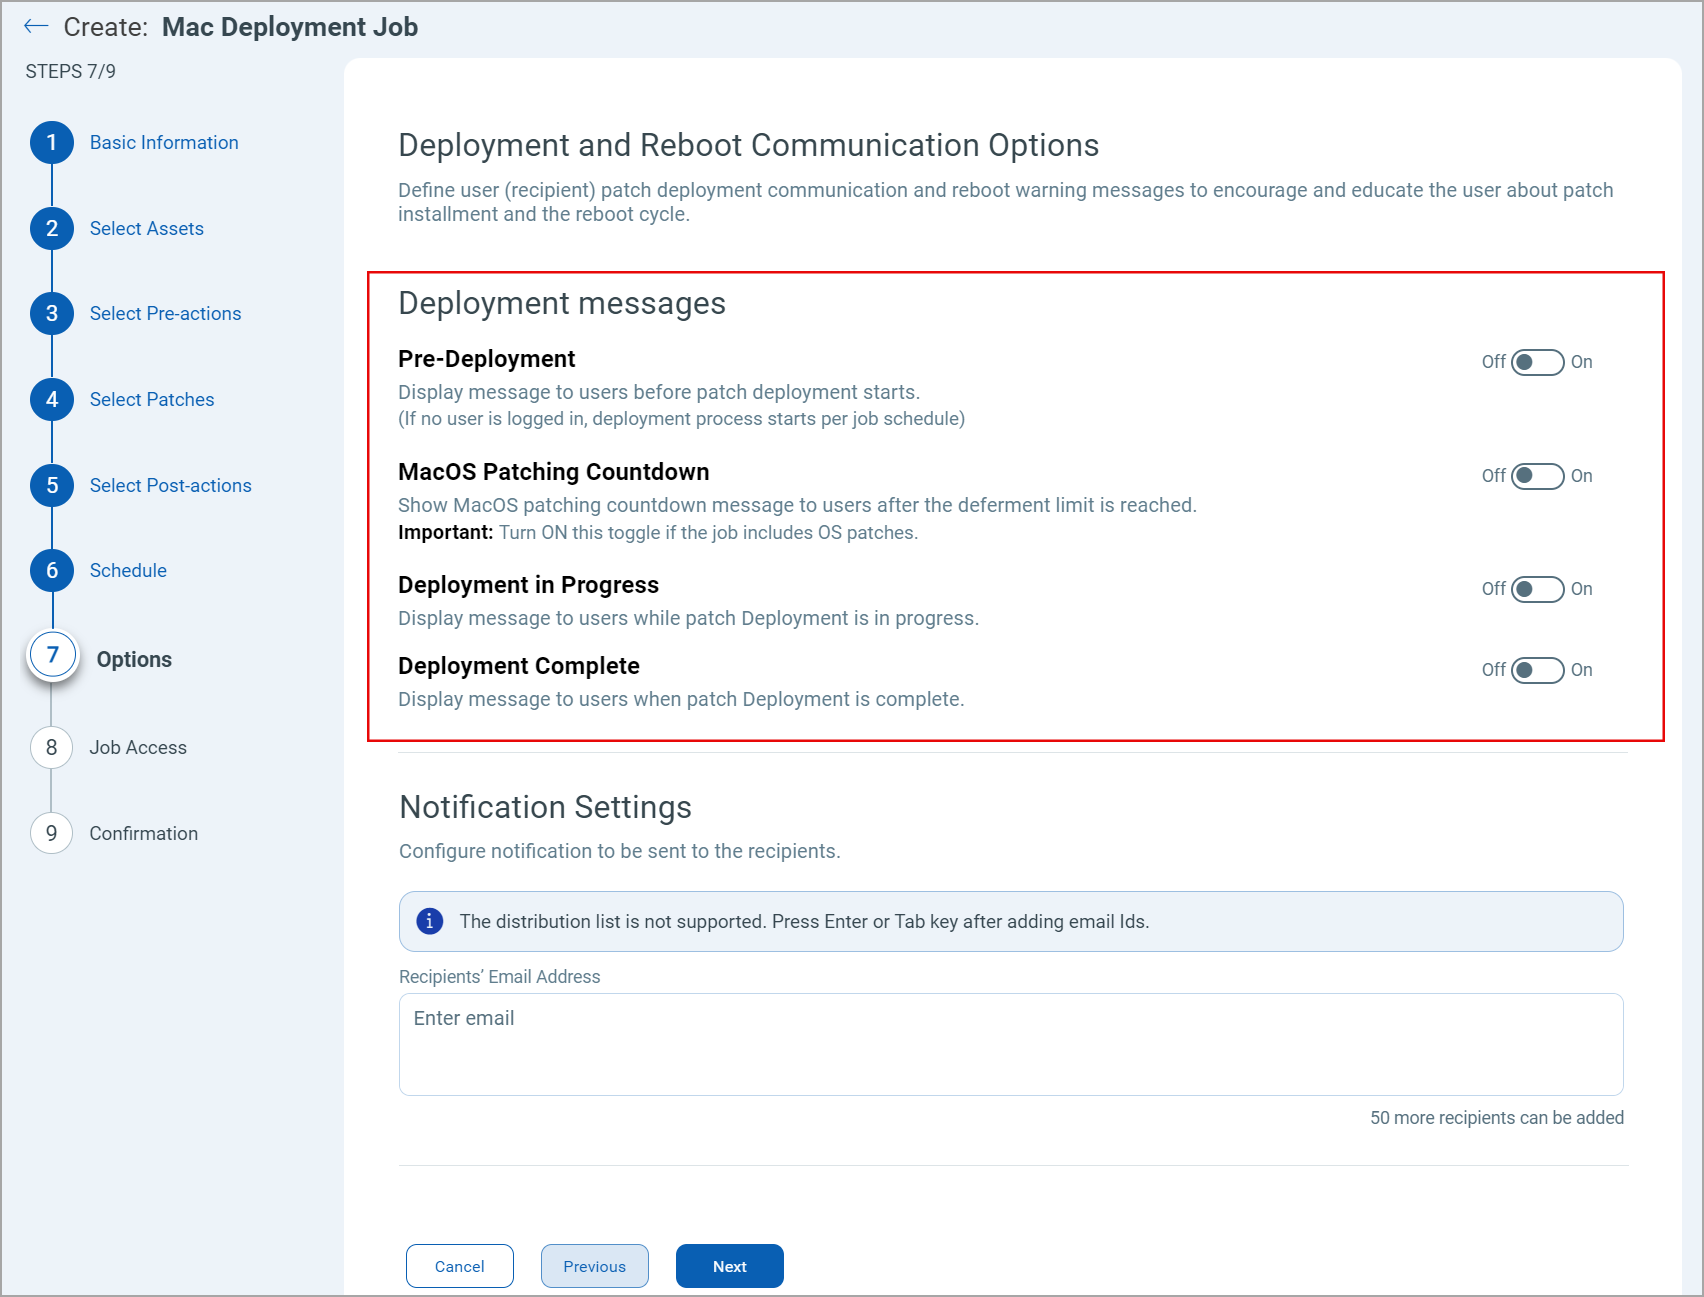Screen dimensions: 1704x1297
Task: Go to the Confirmation step
Action: (x=51, y=833)
